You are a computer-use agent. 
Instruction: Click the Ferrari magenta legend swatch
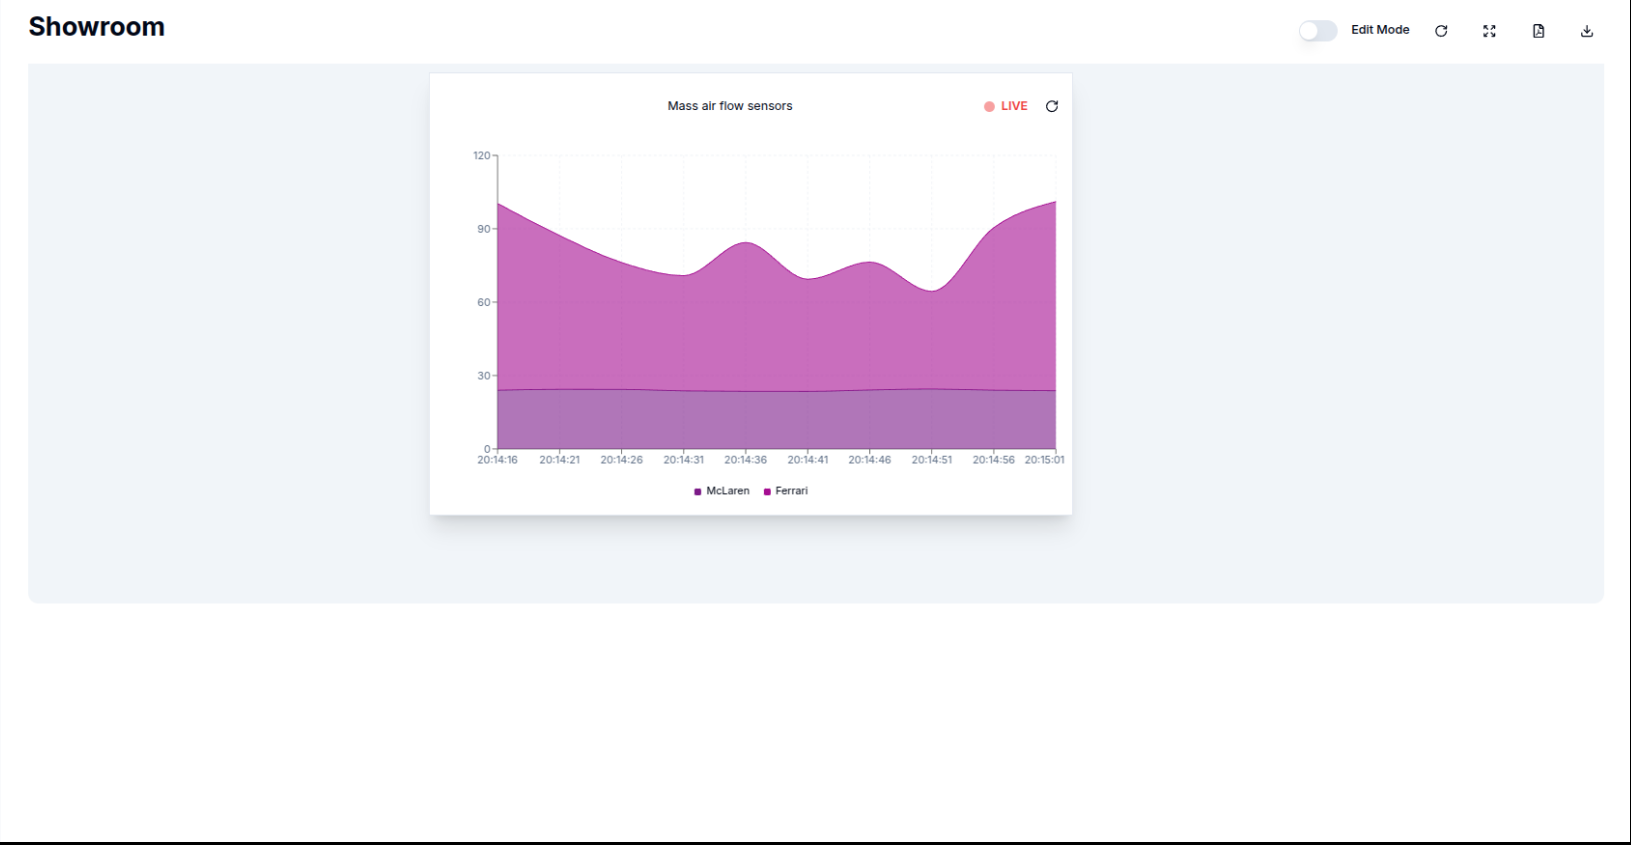pyautogui.click(x=767, y=492)
